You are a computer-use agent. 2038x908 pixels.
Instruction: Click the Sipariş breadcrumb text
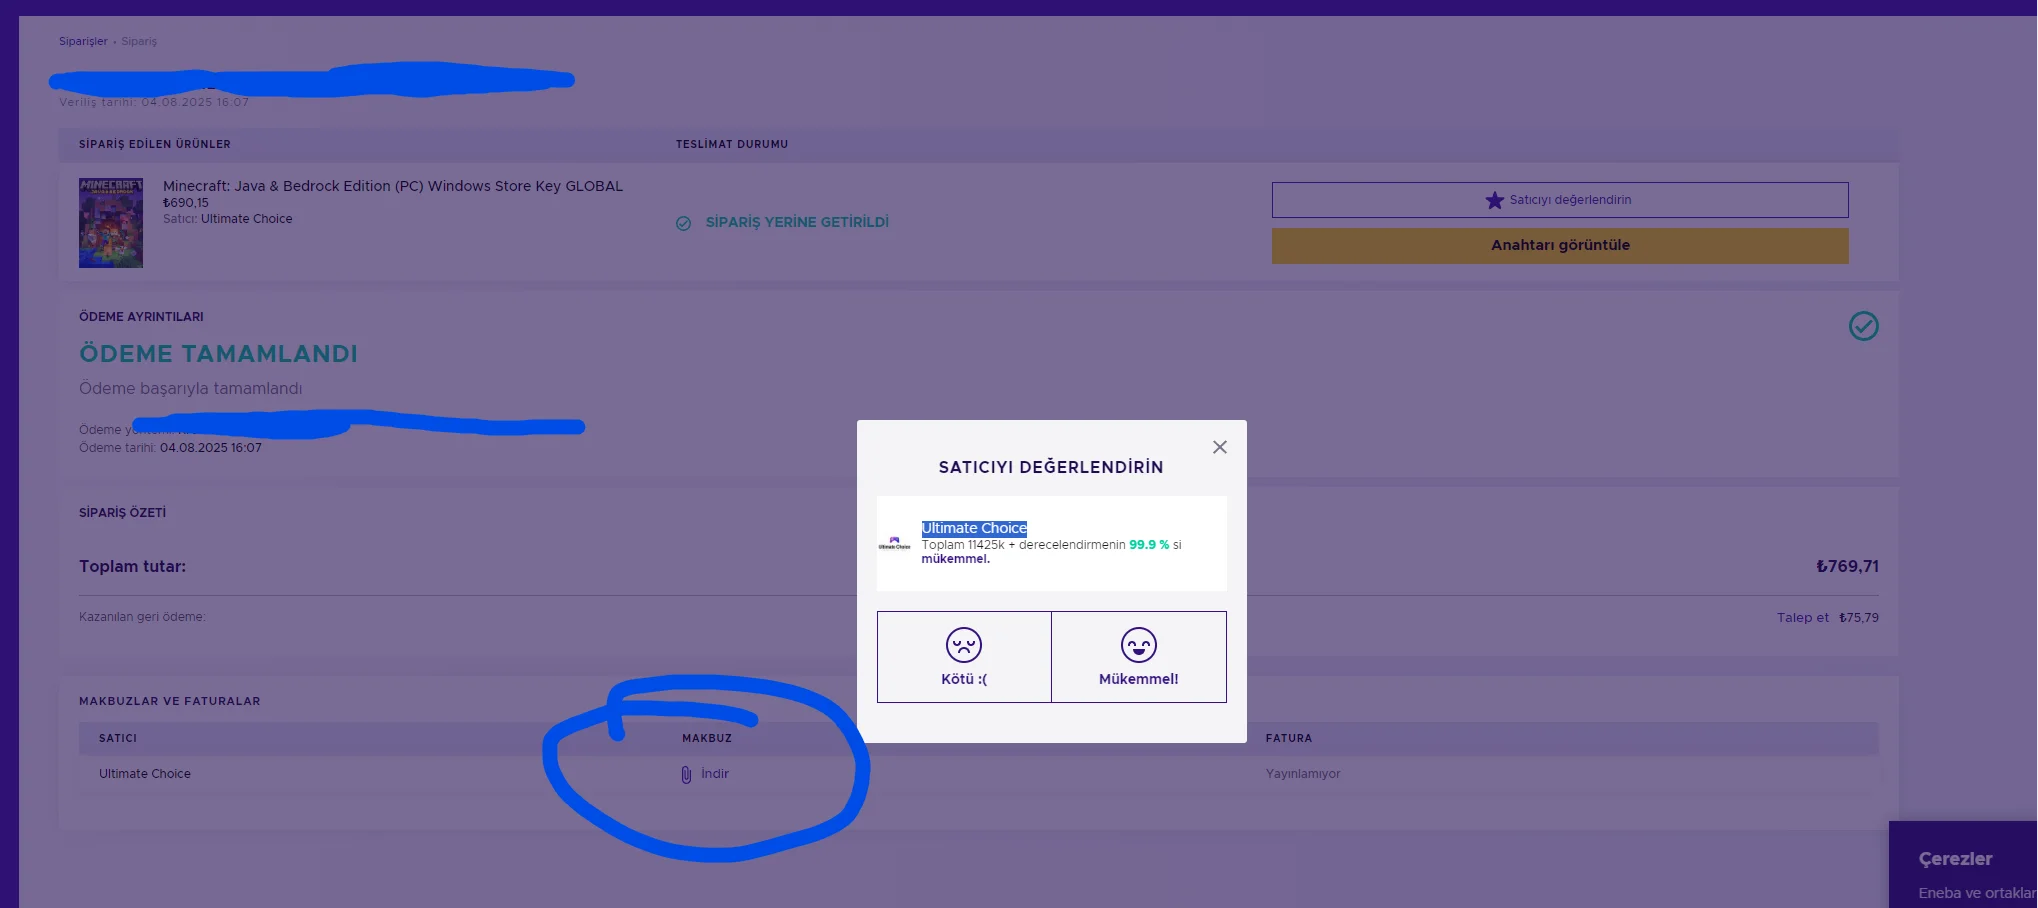pyautogui.click(x=139, y=41)
